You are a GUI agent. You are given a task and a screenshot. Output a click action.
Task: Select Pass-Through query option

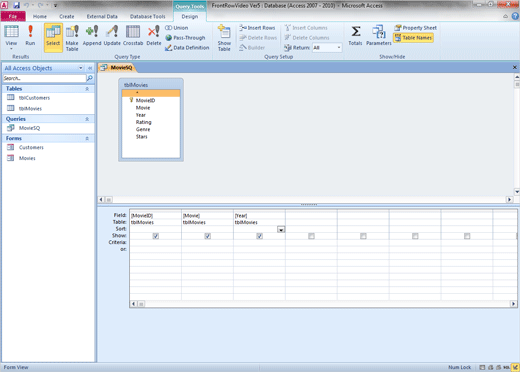(185, 38)
